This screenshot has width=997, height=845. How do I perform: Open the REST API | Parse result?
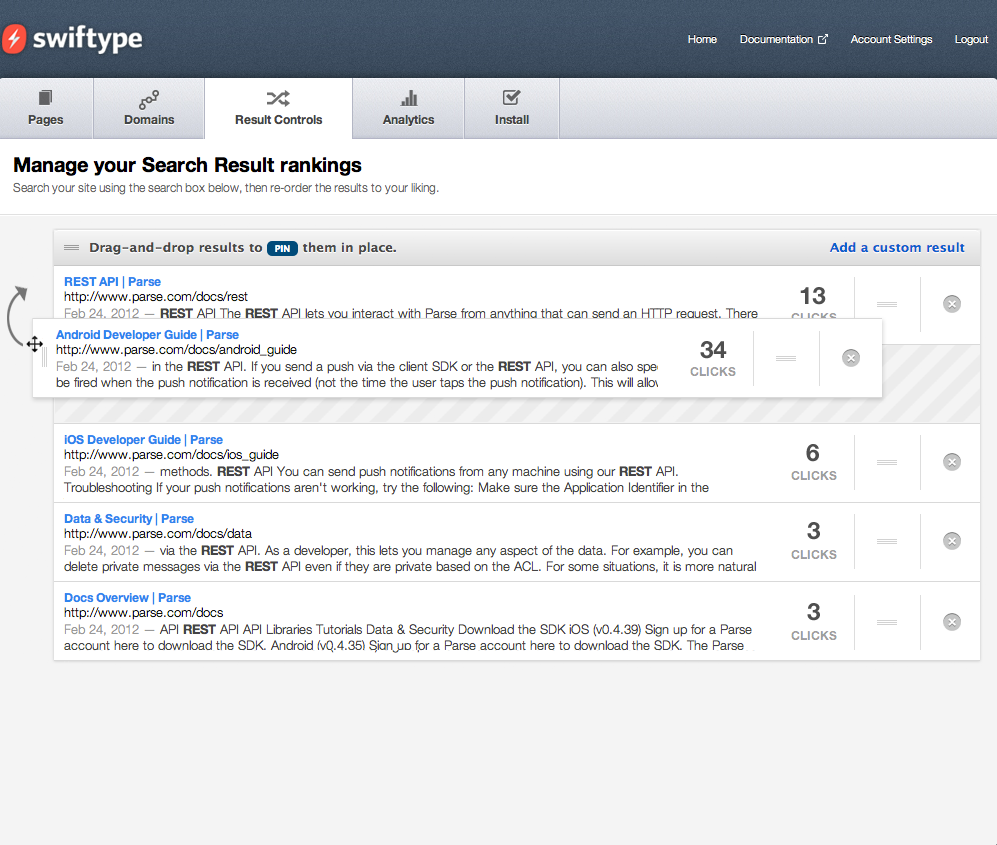[112, 282]
